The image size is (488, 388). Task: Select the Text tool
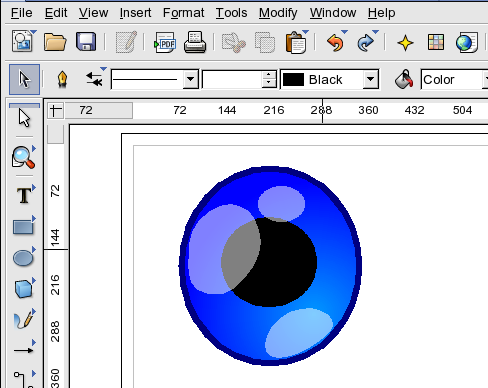click(x=24, y=194)
